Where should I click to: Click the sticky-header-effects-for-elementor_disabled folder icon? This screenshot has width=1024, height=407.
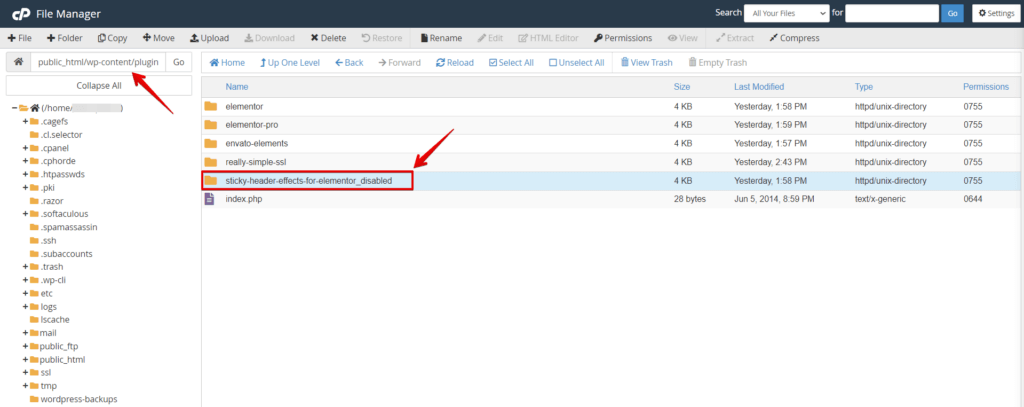[210, 180]
